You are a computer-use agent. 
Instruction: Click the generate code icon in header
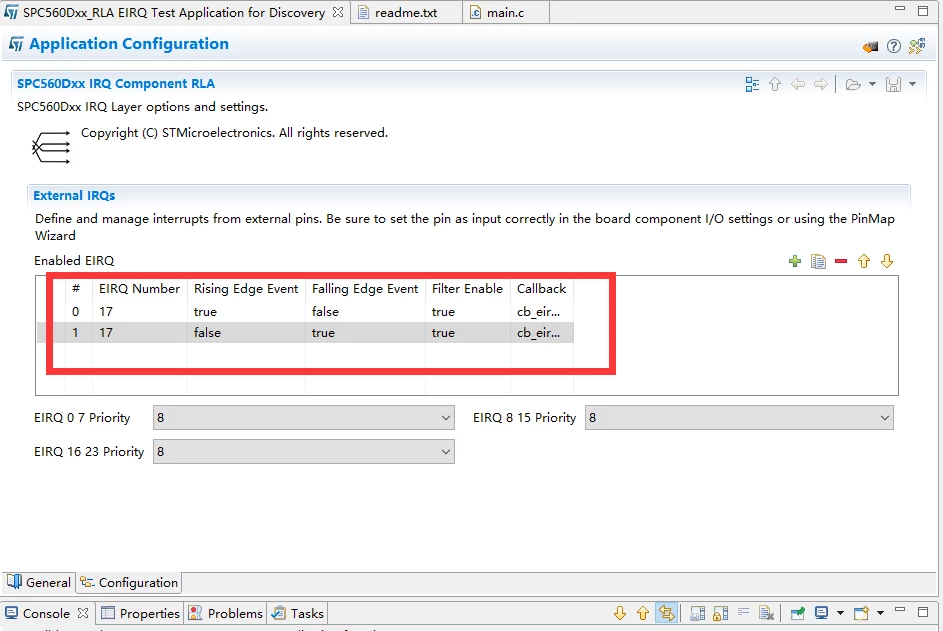tap(870, 46)
